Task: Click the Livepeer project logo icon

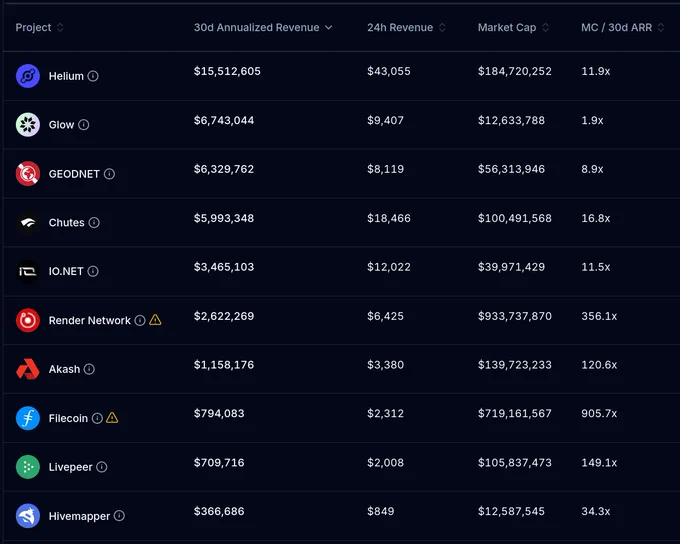Action: click(28, 467)
